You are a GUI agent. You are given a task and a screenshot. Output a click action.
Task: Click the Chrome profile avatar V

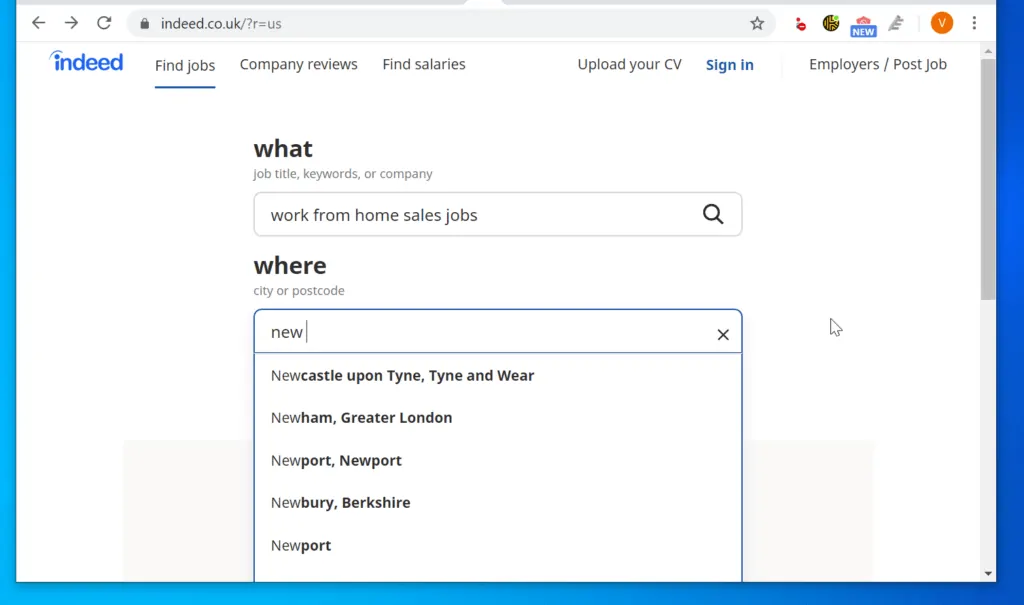941,22
